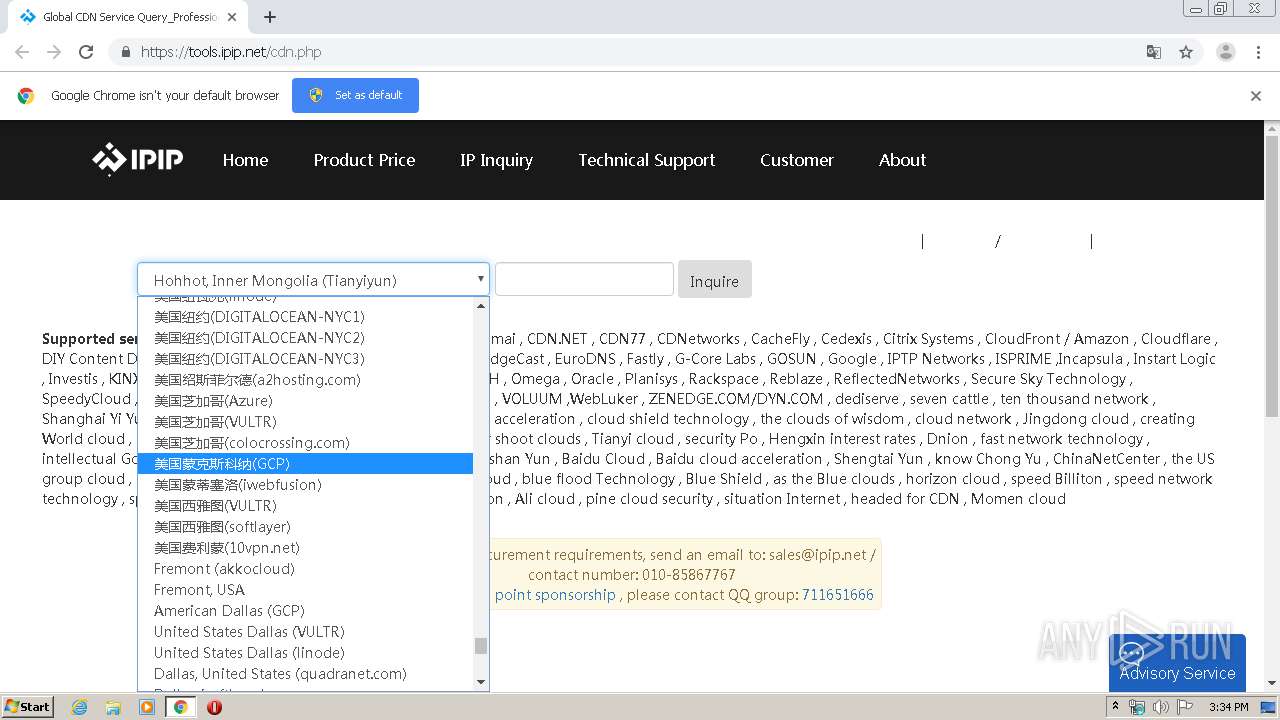Viewport: 1280px width, 720px height.
Task: Open the IP Inquiry menu item
Action: [496, 160]
